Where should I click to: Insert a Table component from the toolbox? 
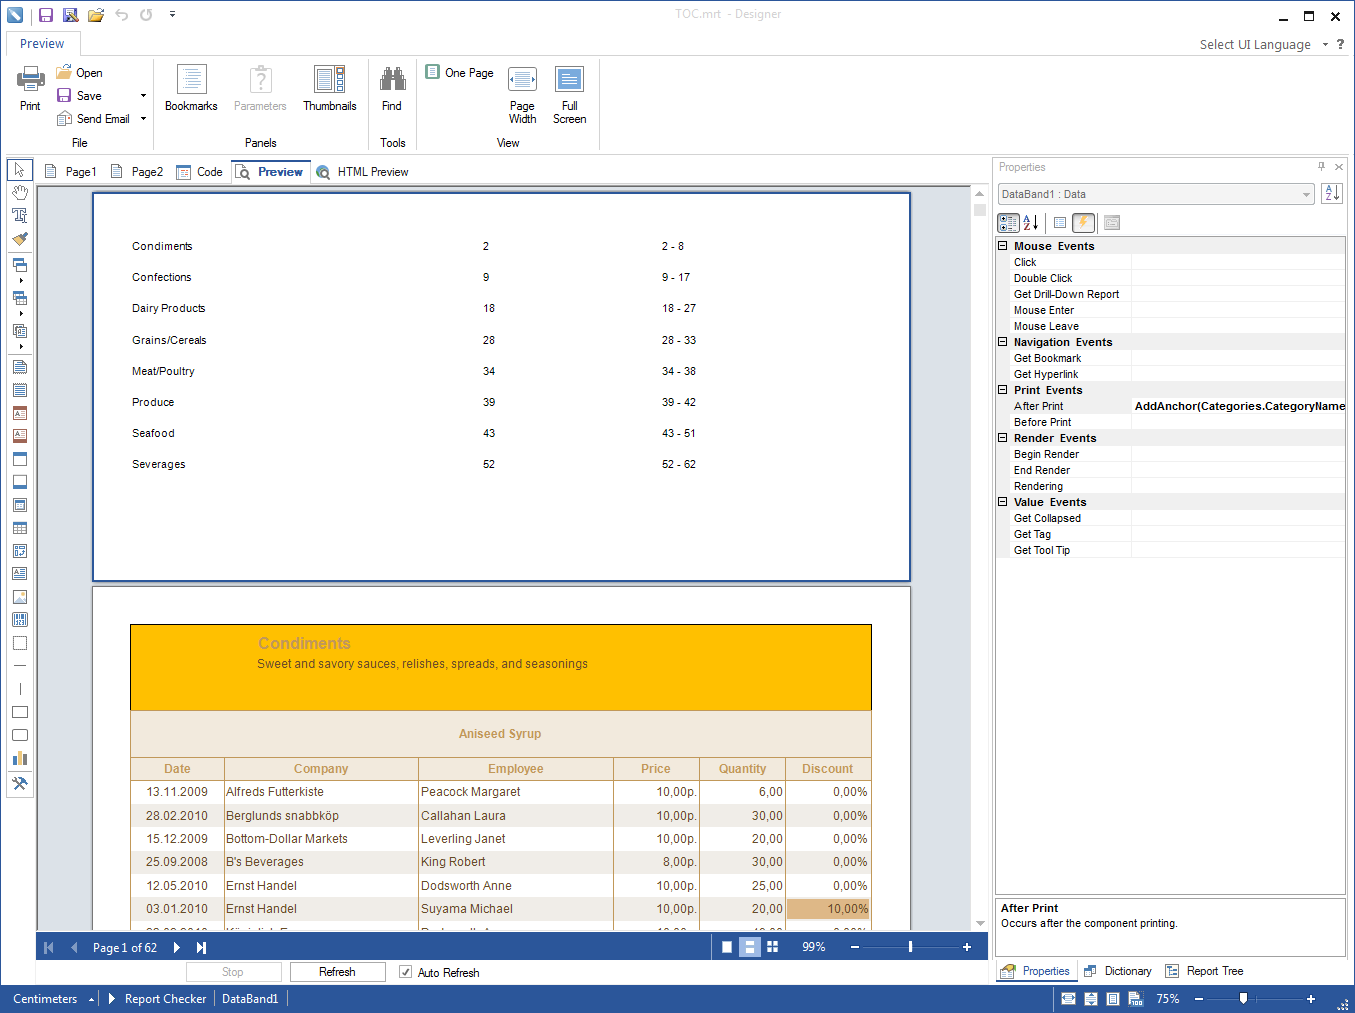[19, 528]
